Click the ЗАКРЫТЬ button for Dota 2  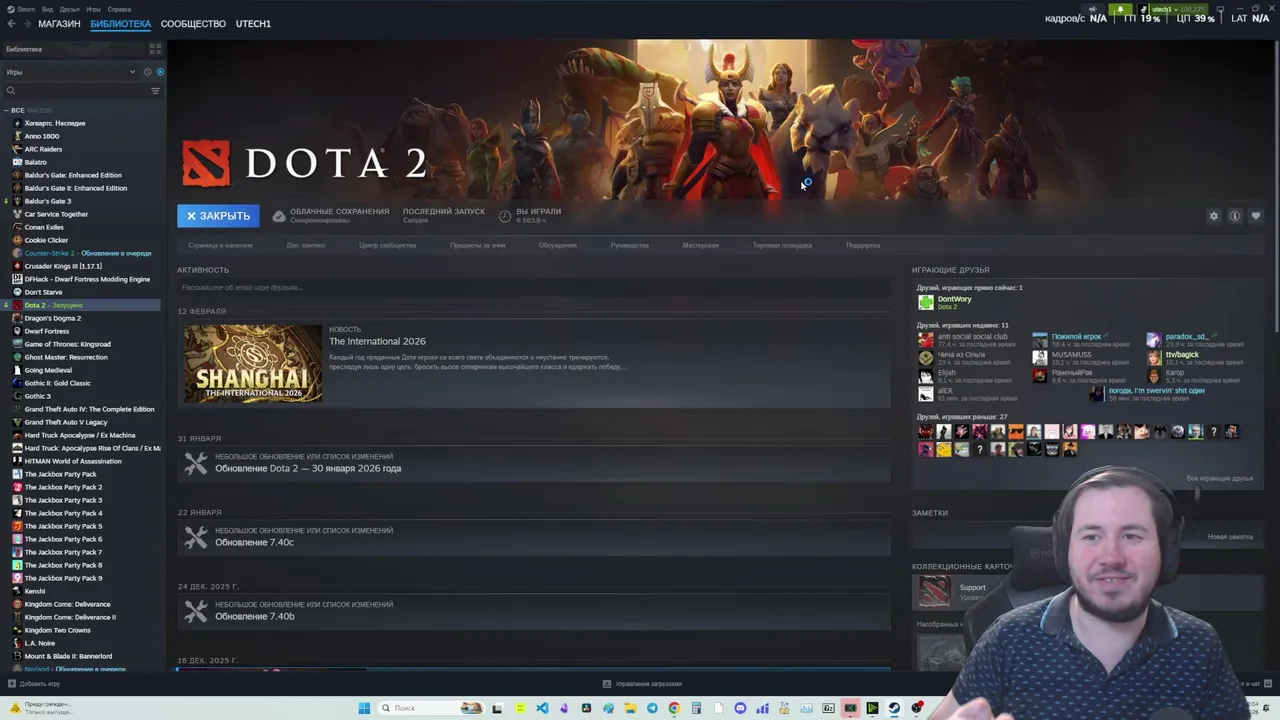click(x=218, y=216)
